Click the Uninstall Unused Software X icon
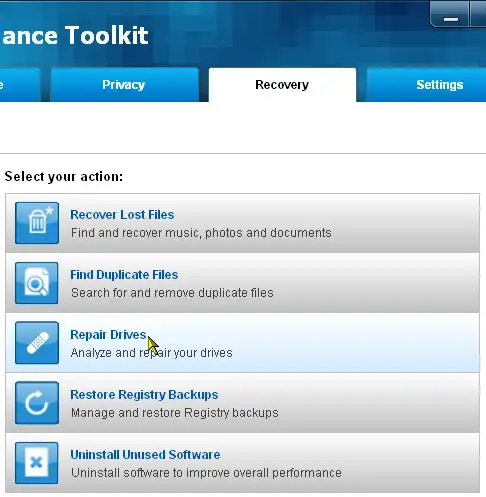Screen dimensions: 486x497 point(37,463)
